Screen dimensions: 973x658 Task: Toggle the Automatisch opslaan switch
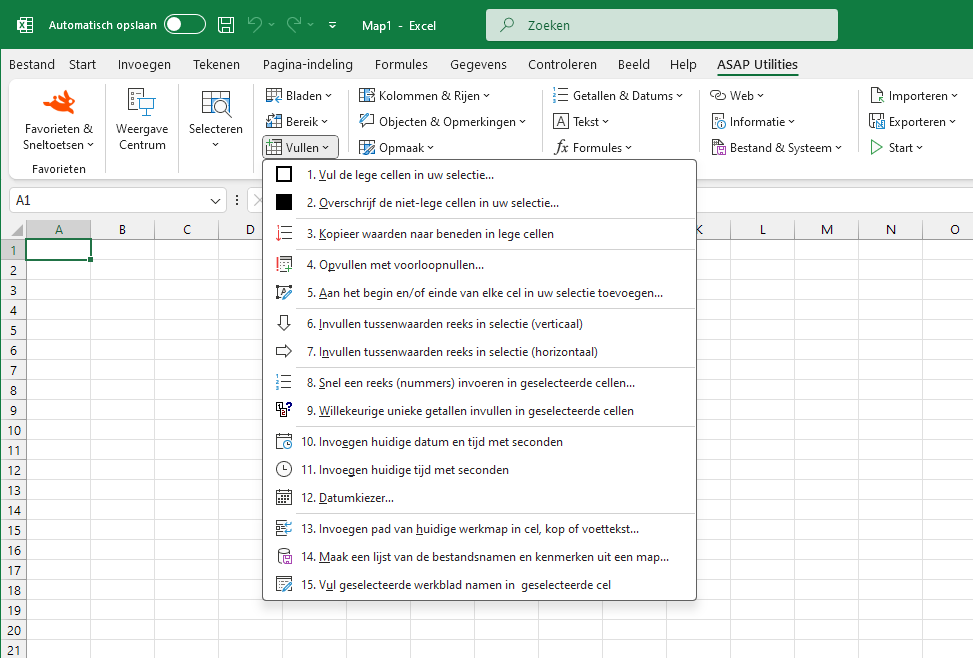click(185, 25)
